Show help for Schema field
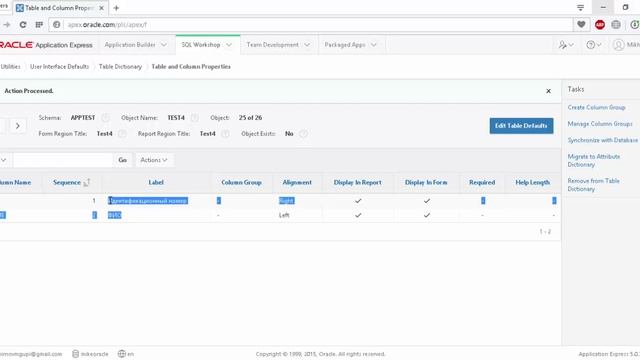 (105, 118)
